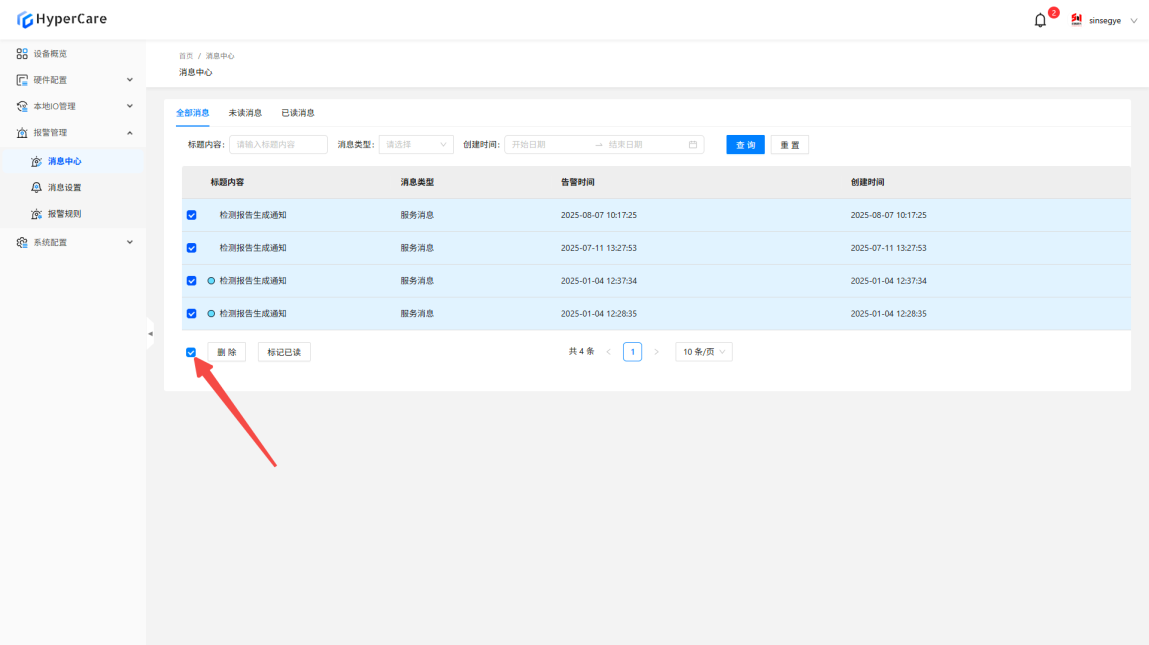Click the 消息设置 bell icon
The width and height of the screenshot is (1149, 645).
tap(37, 187)
